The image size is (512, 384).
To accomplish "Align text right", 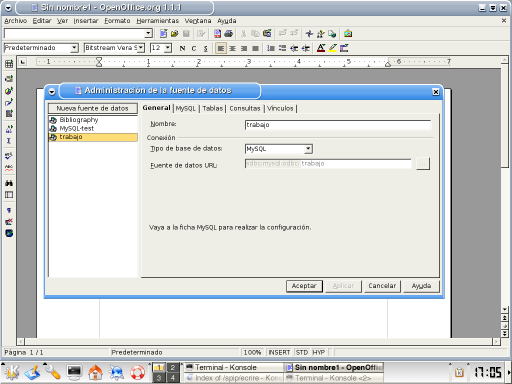I will click(244, 48).
